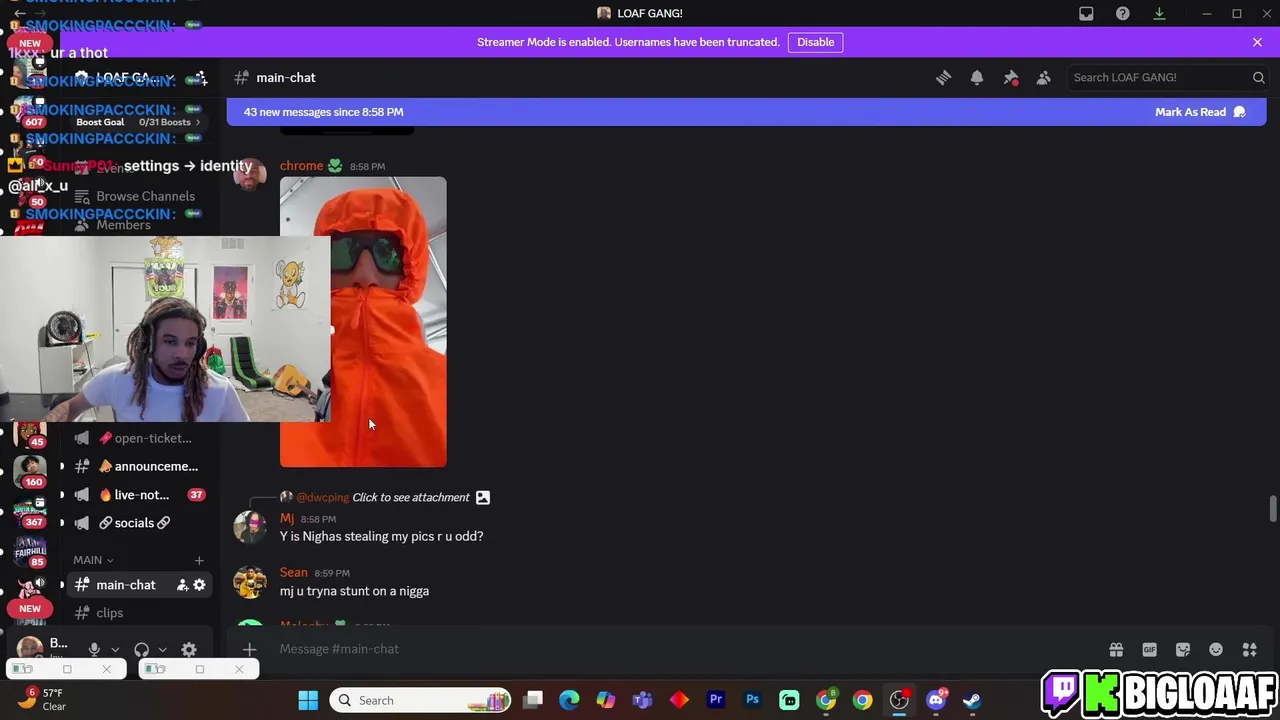Viewport: 1280px width, 720px height.
Task: Open the GIF picker
Action: pos(1149,649)
